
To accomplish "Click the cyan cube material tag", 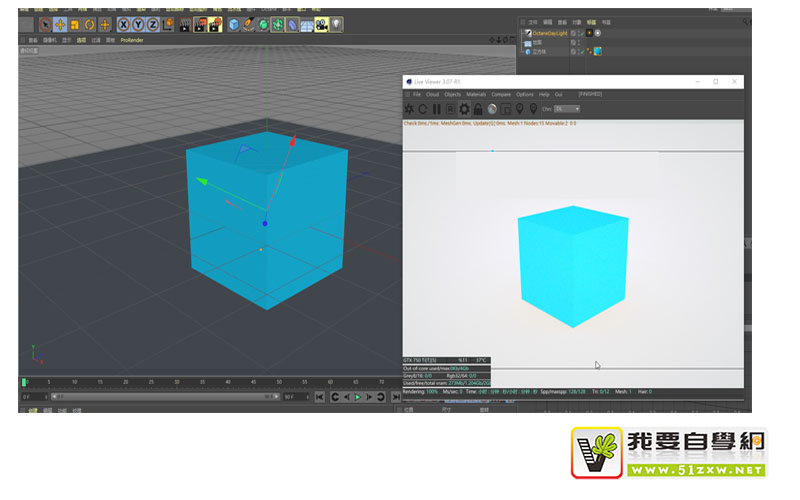I will point(598,51).
